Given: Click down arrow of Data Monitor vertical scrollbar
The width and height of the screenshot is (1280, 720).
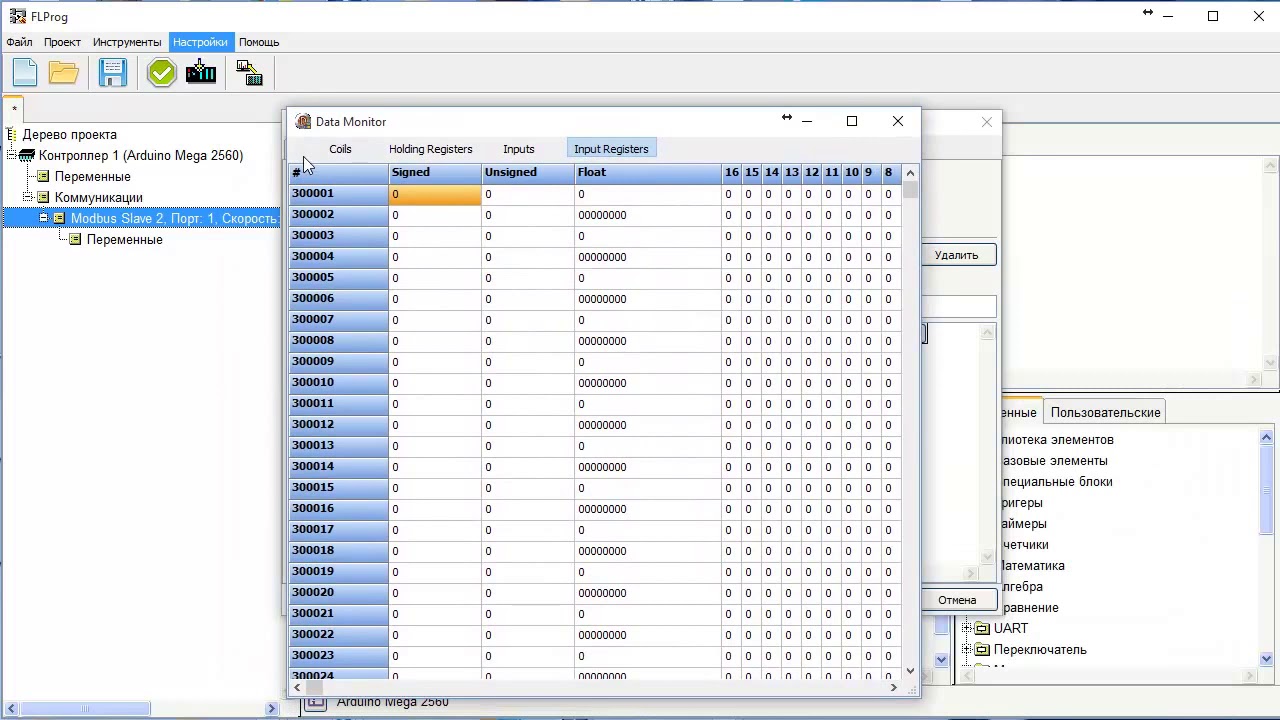Looking at the screenshot, I should click(910, 671).
